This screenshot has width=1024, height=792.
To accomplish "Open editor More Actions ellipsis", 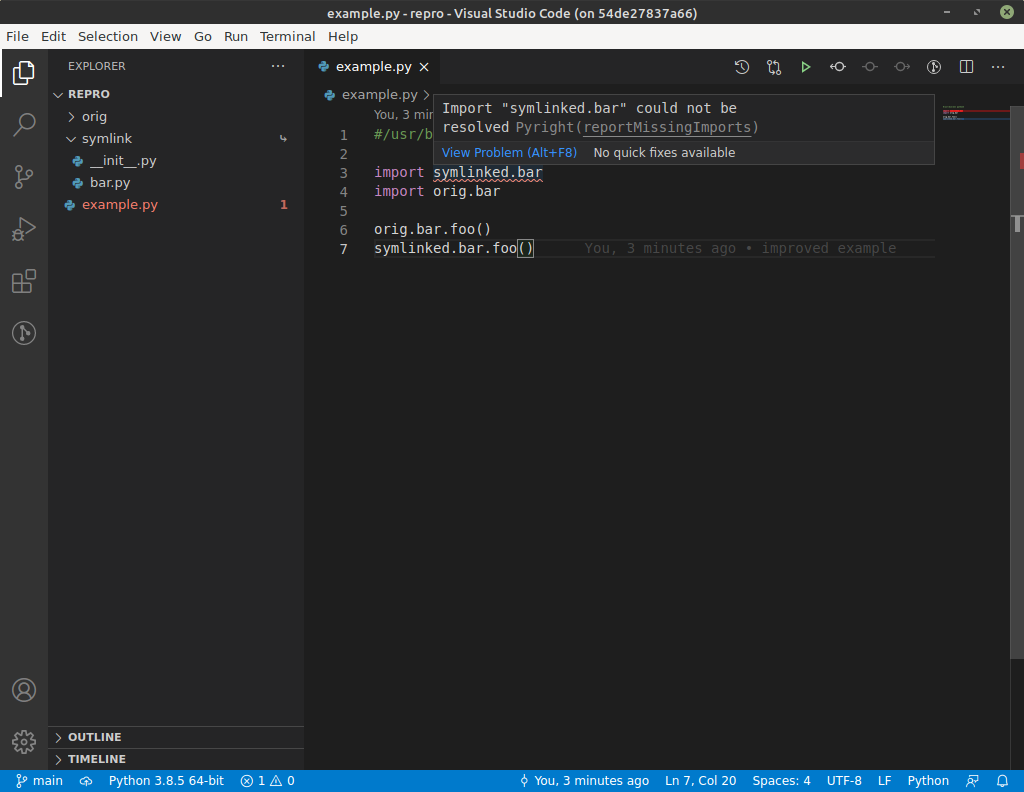I will tap(998, 67).
